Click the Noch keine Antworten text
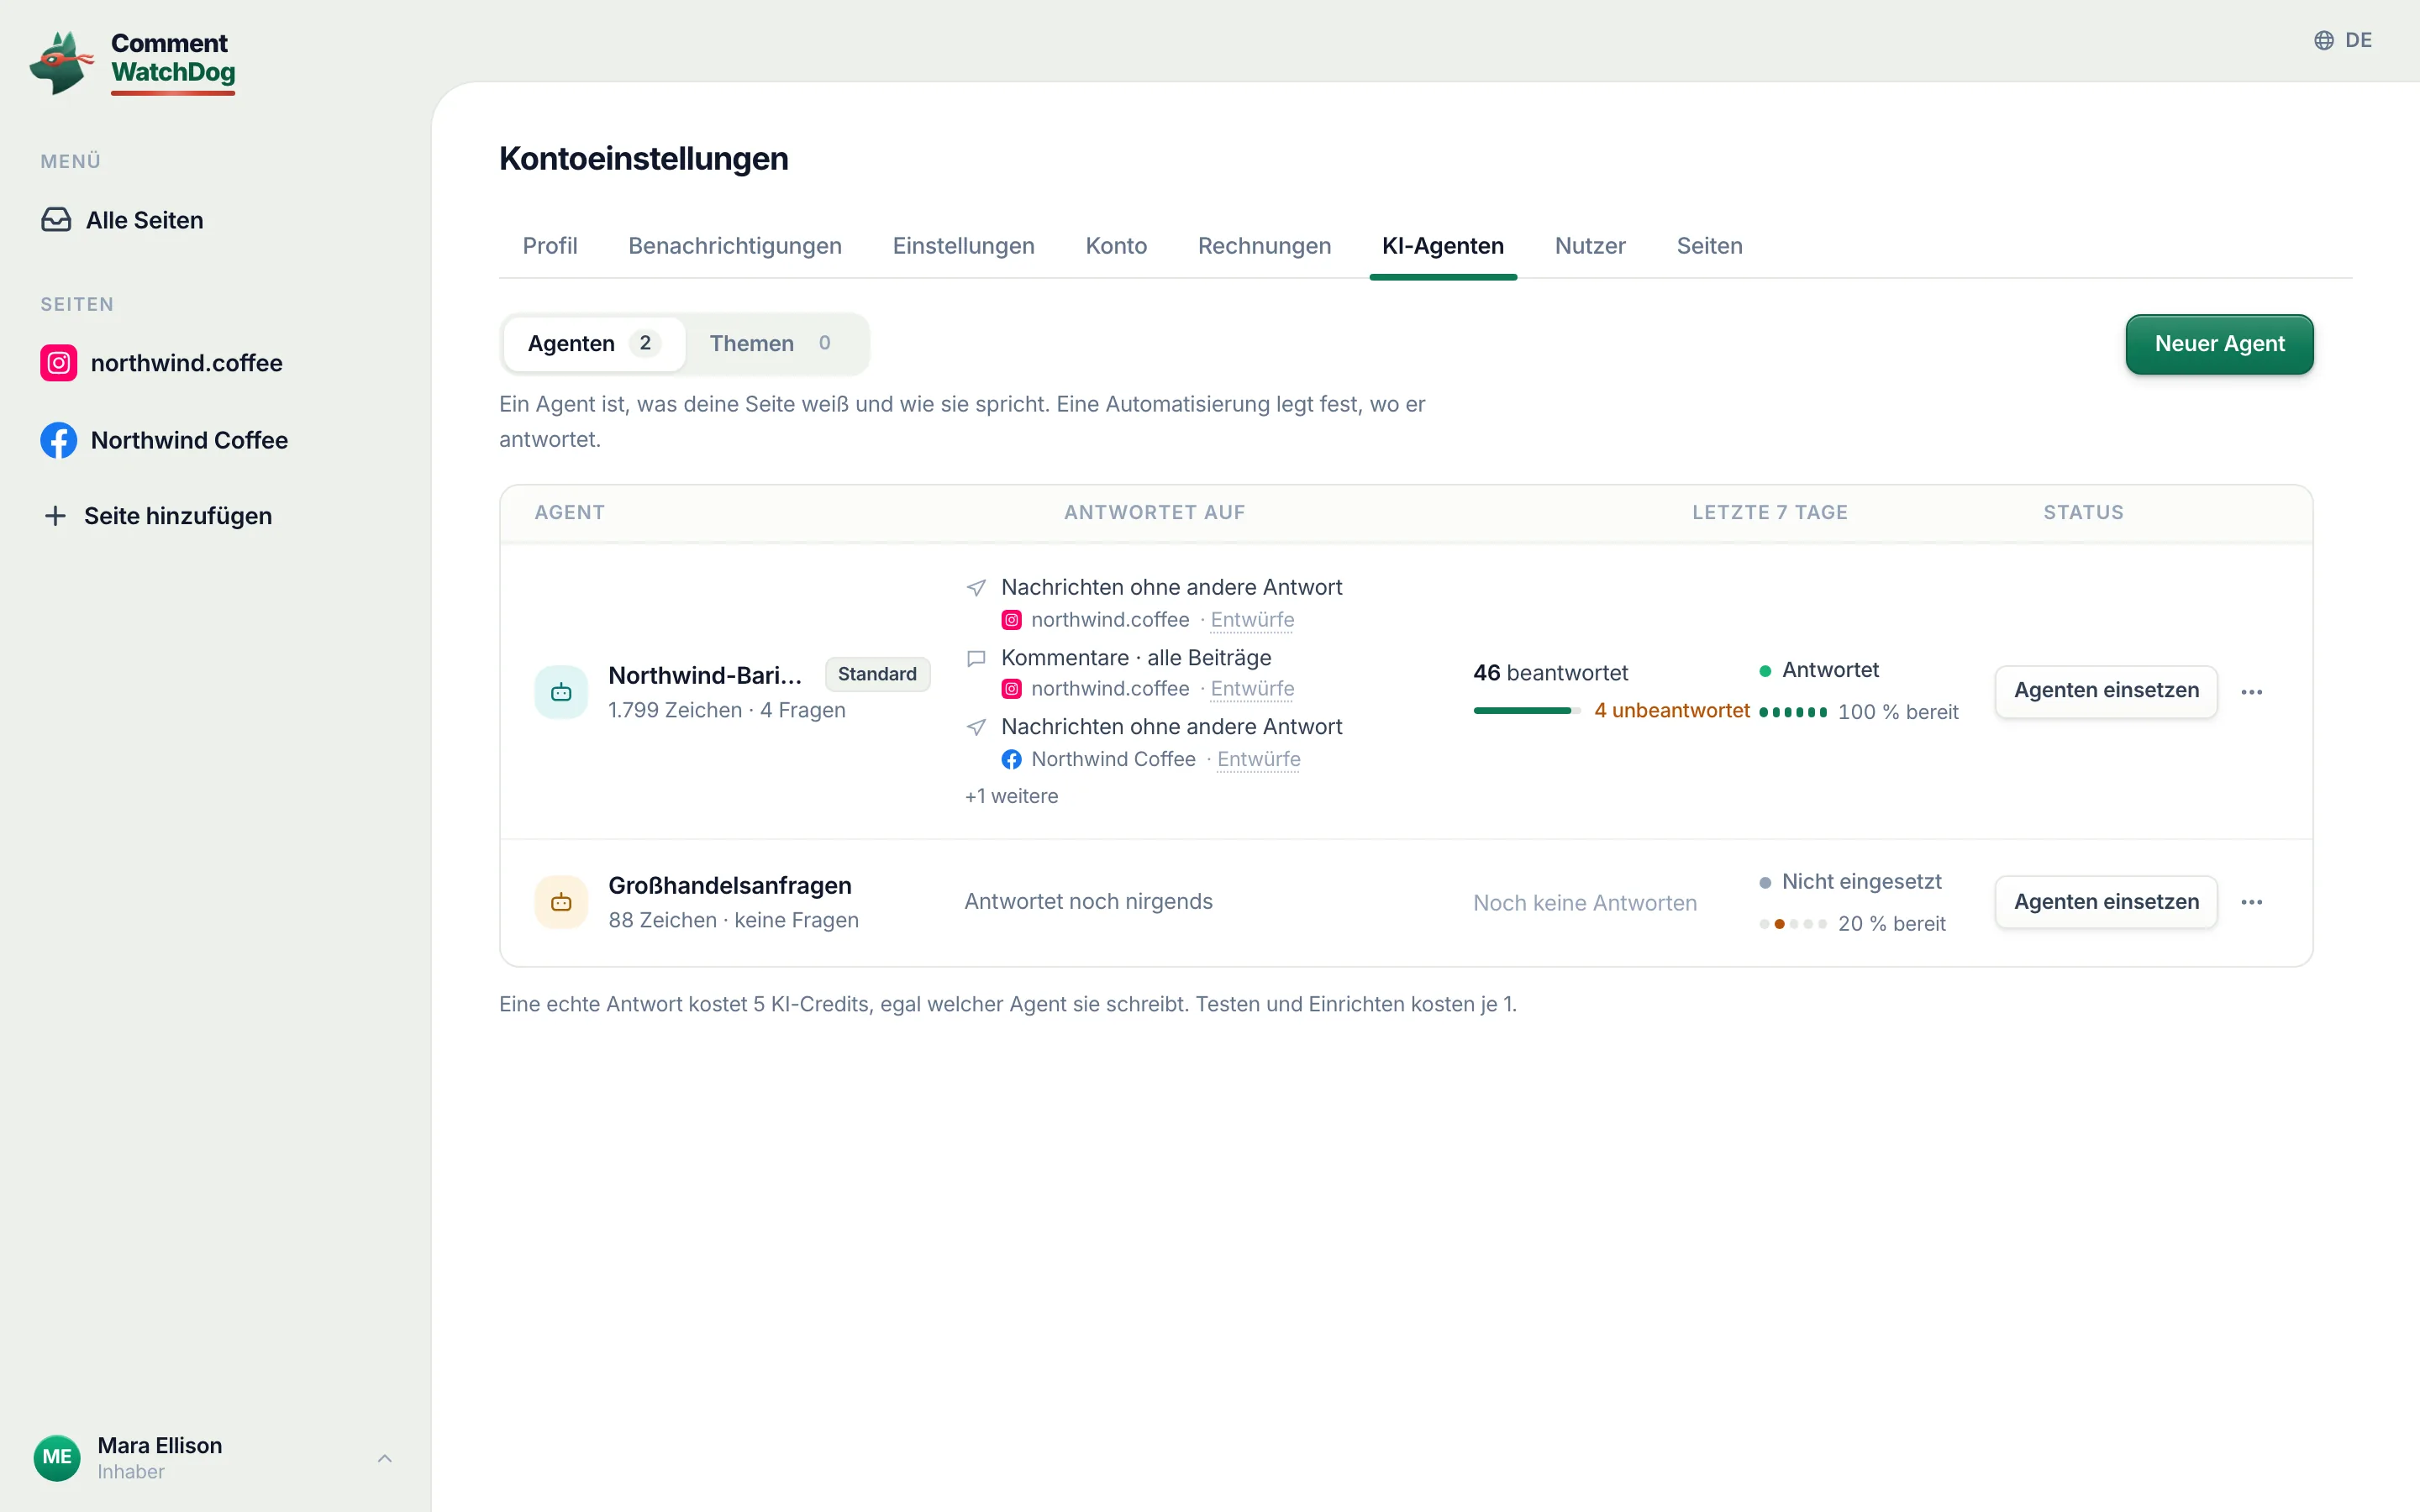Image resolution: width=2420 pixels, height=1512 pixels. tap(1585, 903)
